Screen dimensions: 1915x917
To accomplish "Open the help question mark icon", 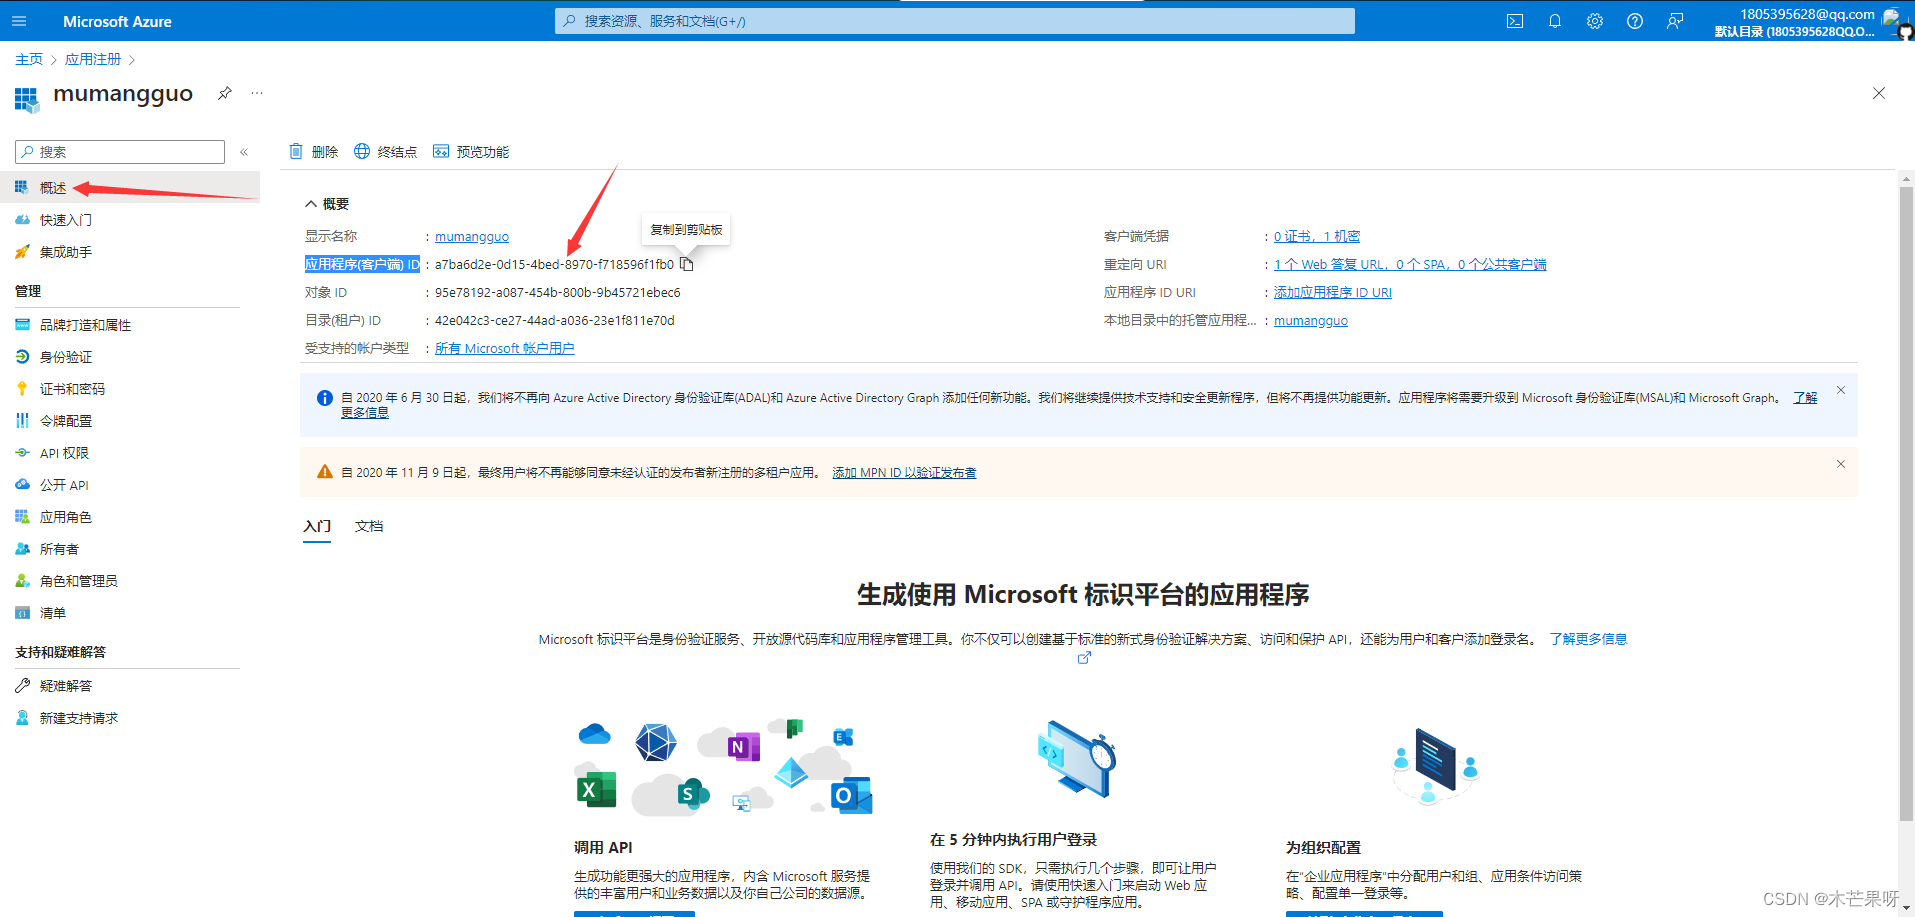I will pos(1635,21).
